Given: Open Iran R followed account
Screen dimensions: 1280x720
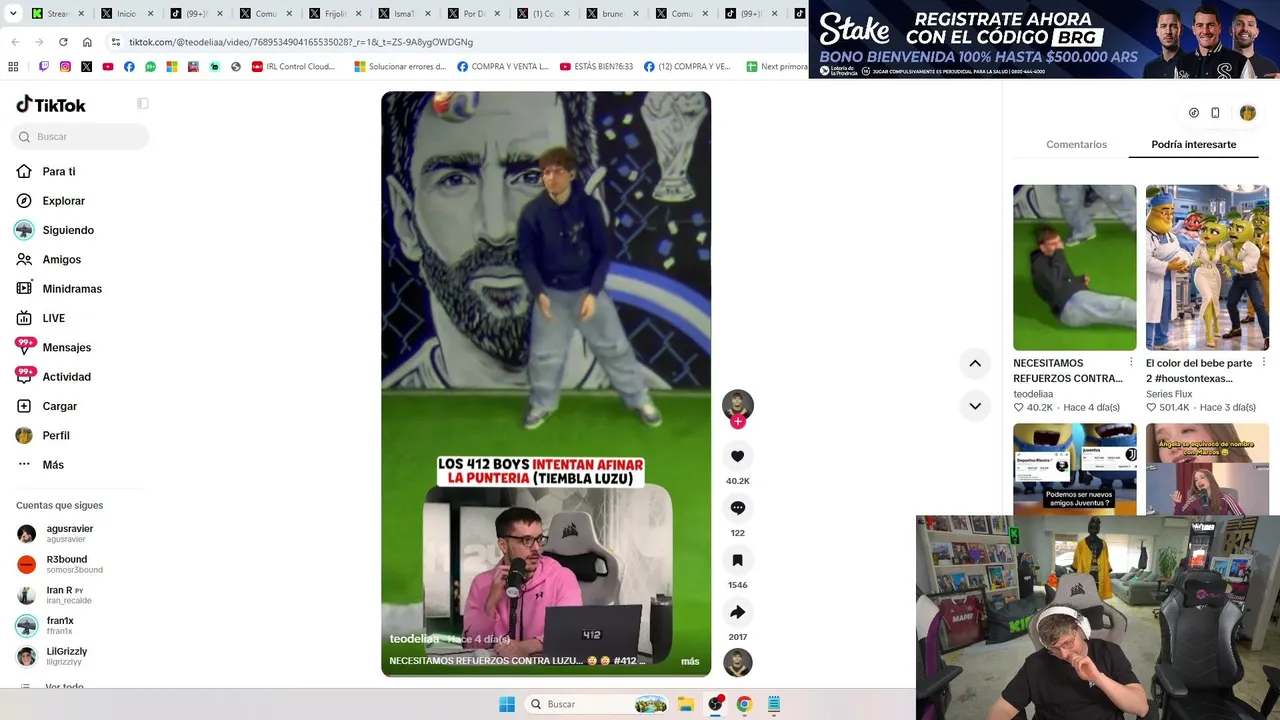Looking at the screenshot, I should (54, 595).
